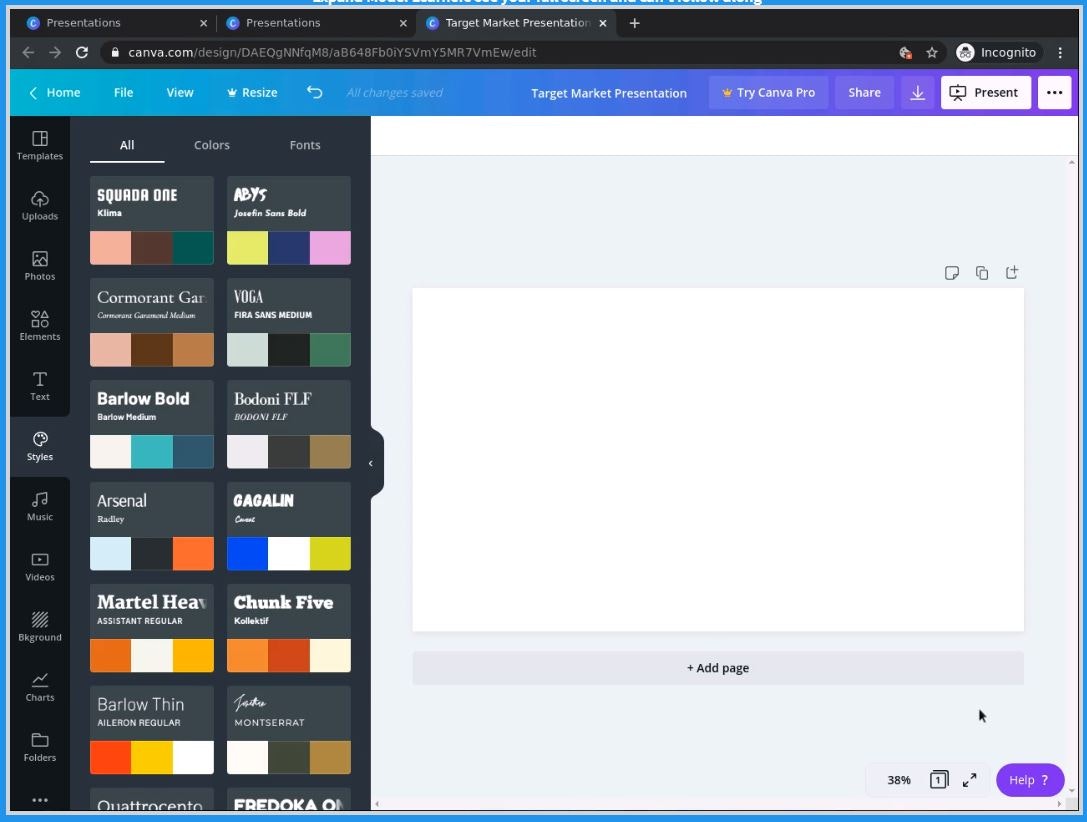Viewport: 1087px width, 822px height.
Task: Click the Present button
Action: pos(985,93)
